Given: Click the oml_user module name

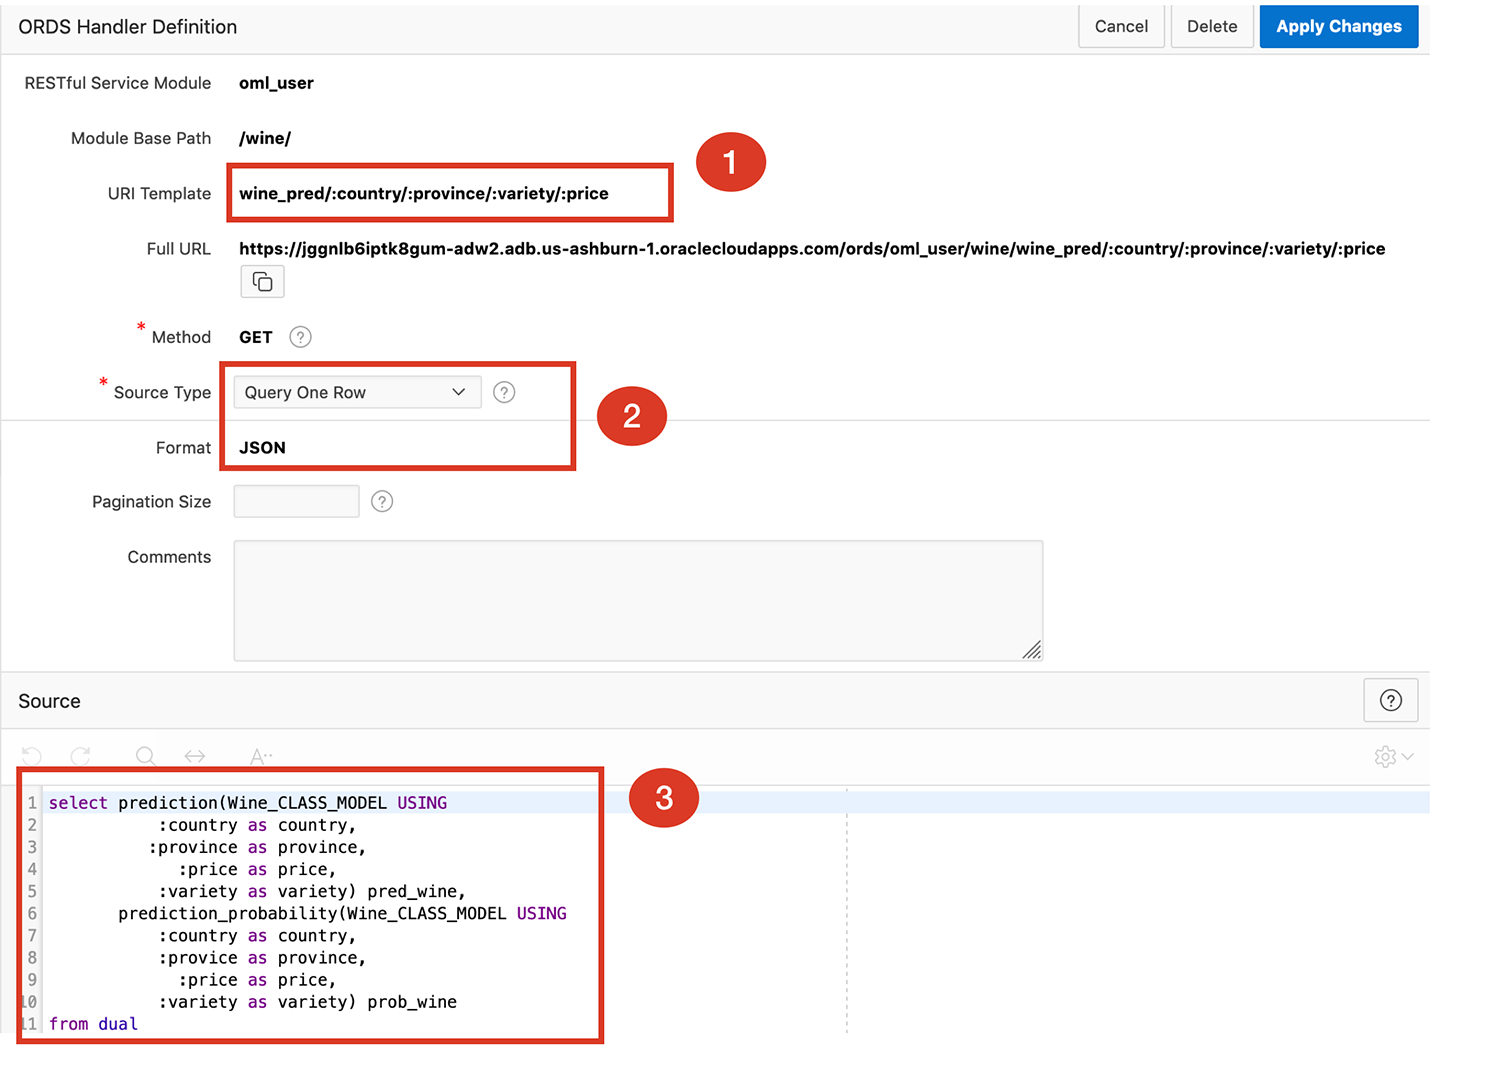Looking at the screenshot, I should pos(276,83).
